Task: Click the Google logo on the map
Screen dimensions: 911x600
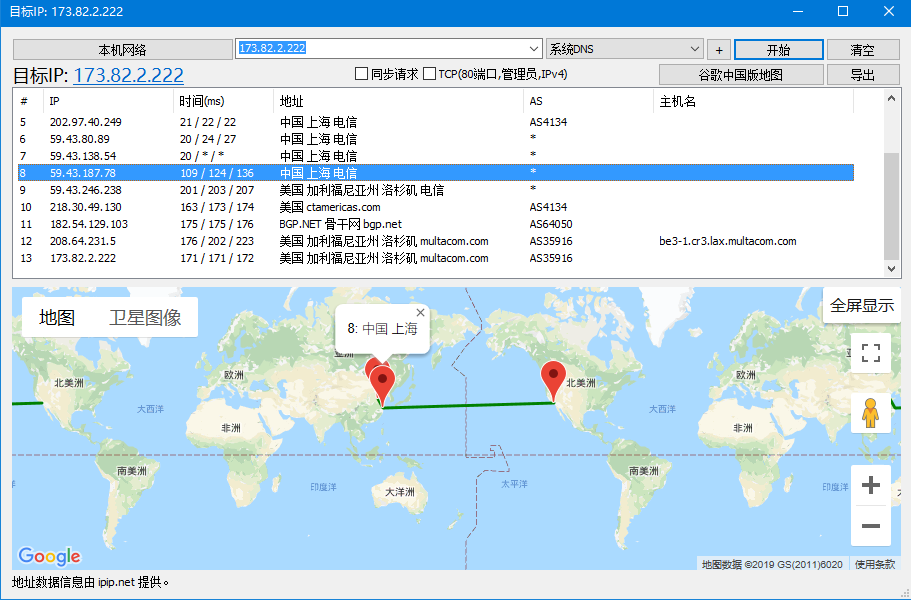Action: click(x=49, y=556)
